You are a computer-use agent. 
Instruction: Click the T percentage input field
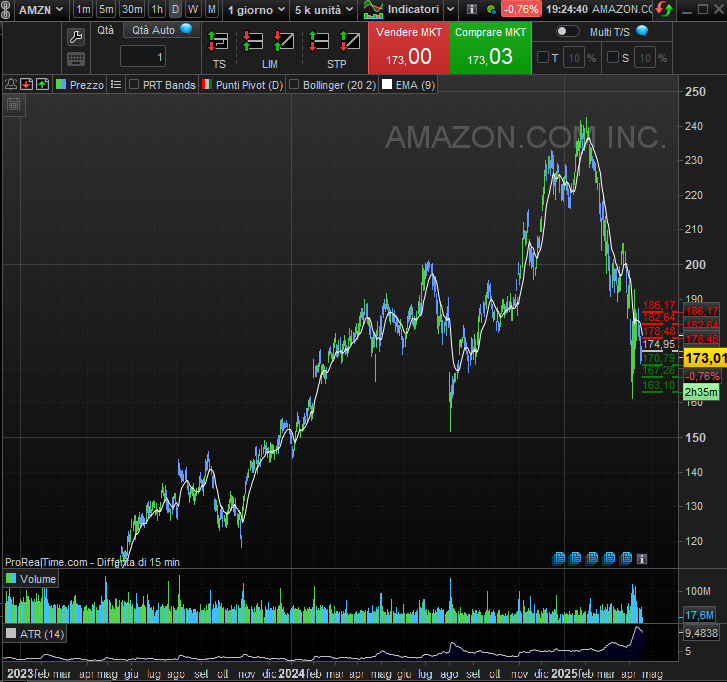(574, 58)
